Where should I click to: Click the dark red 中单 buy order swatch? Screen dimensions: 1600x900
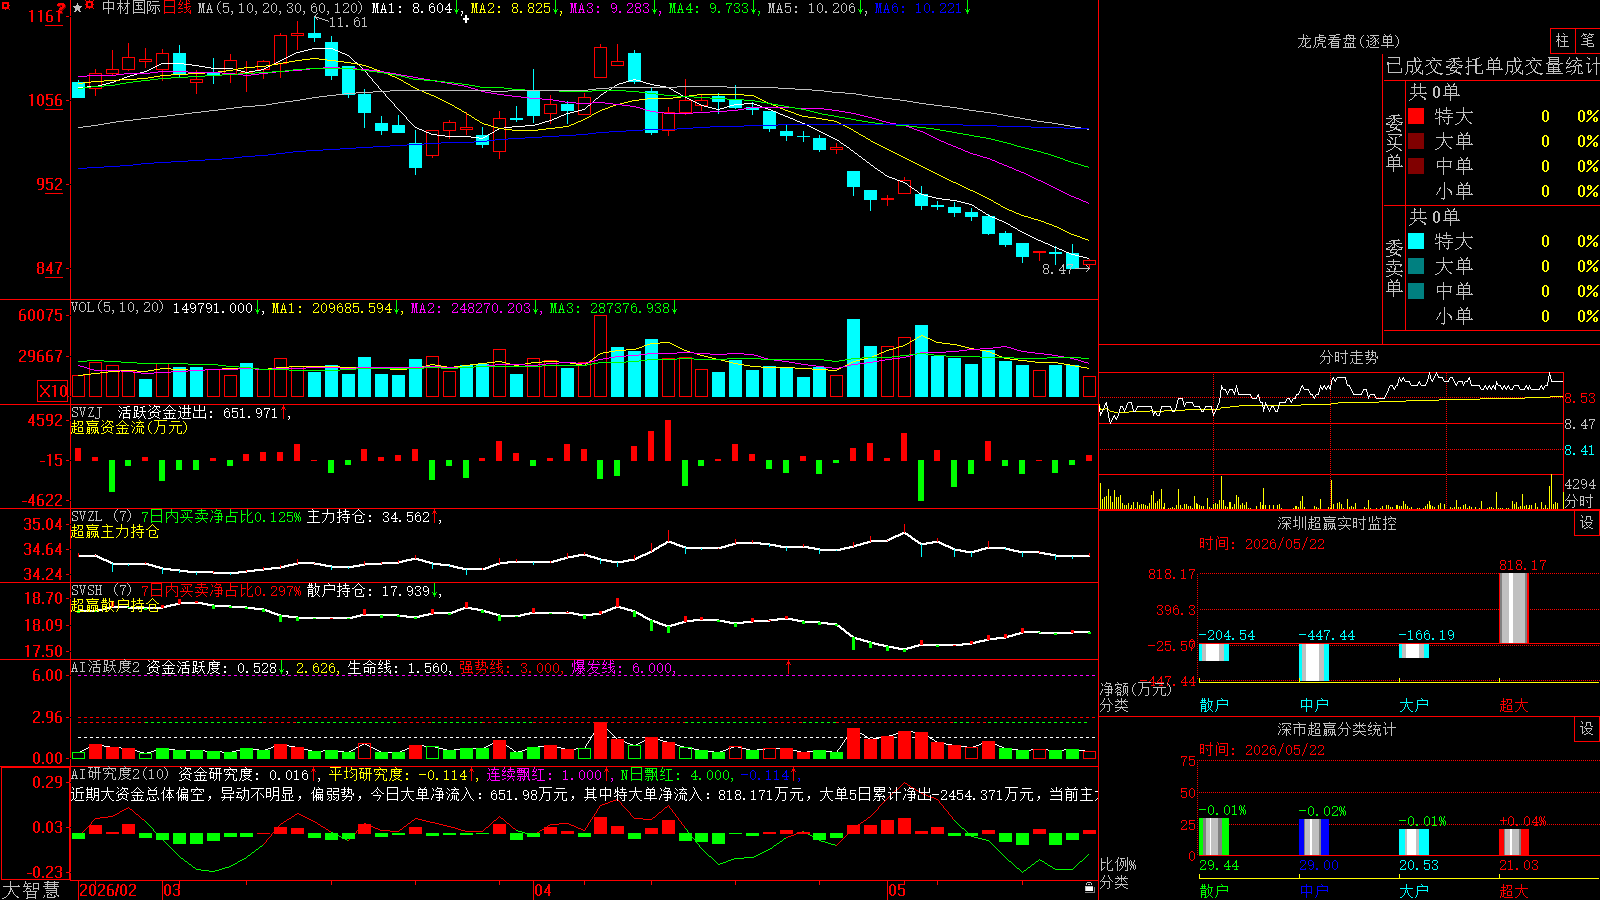pos(1416,166)
